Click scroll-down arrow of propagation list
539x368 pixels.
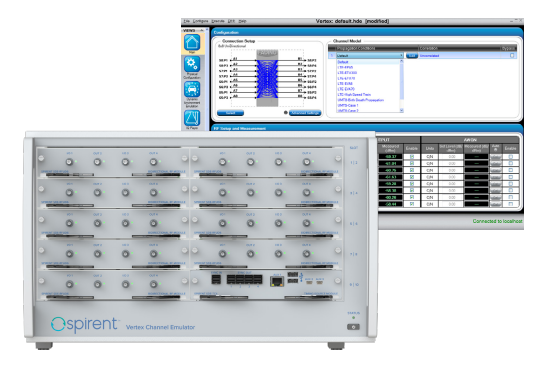coord(401,110)
